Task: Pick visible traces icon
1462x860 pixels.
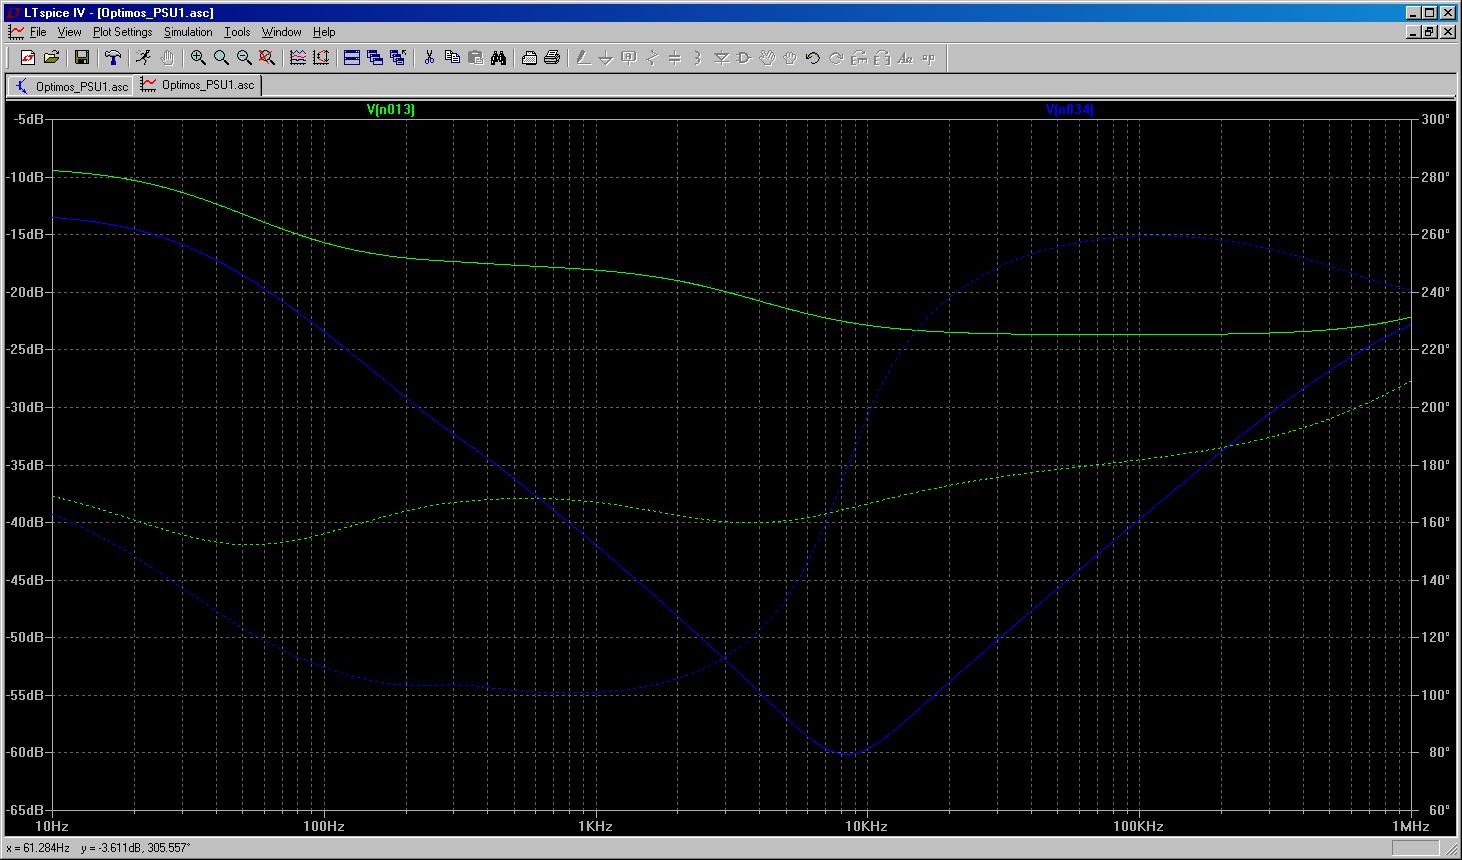Action: point(298,58)
